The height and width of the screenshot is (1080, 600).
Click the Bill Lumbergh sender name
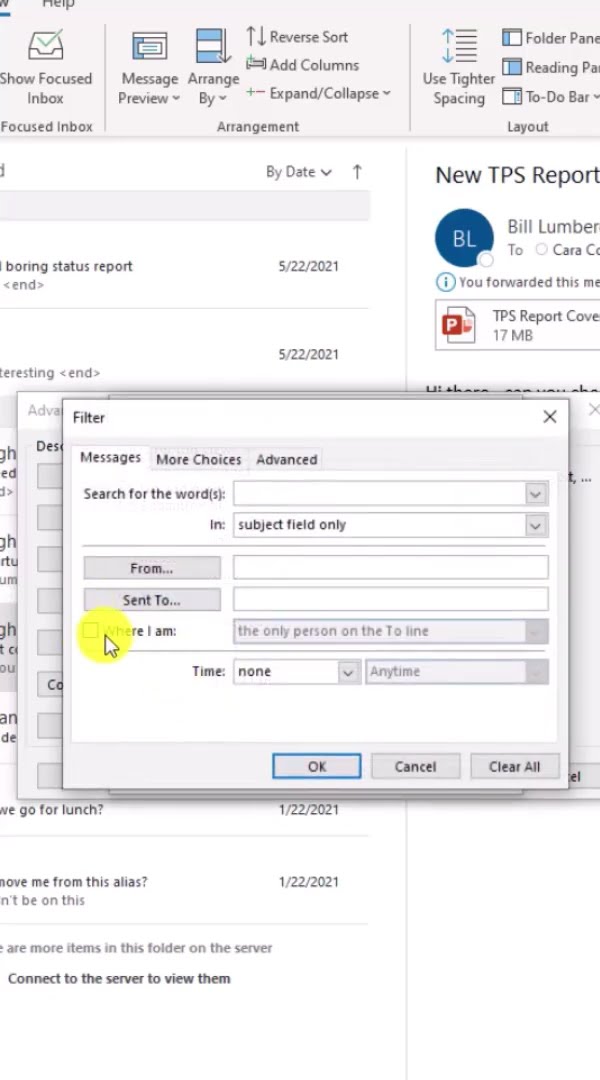tap(553, 226)
